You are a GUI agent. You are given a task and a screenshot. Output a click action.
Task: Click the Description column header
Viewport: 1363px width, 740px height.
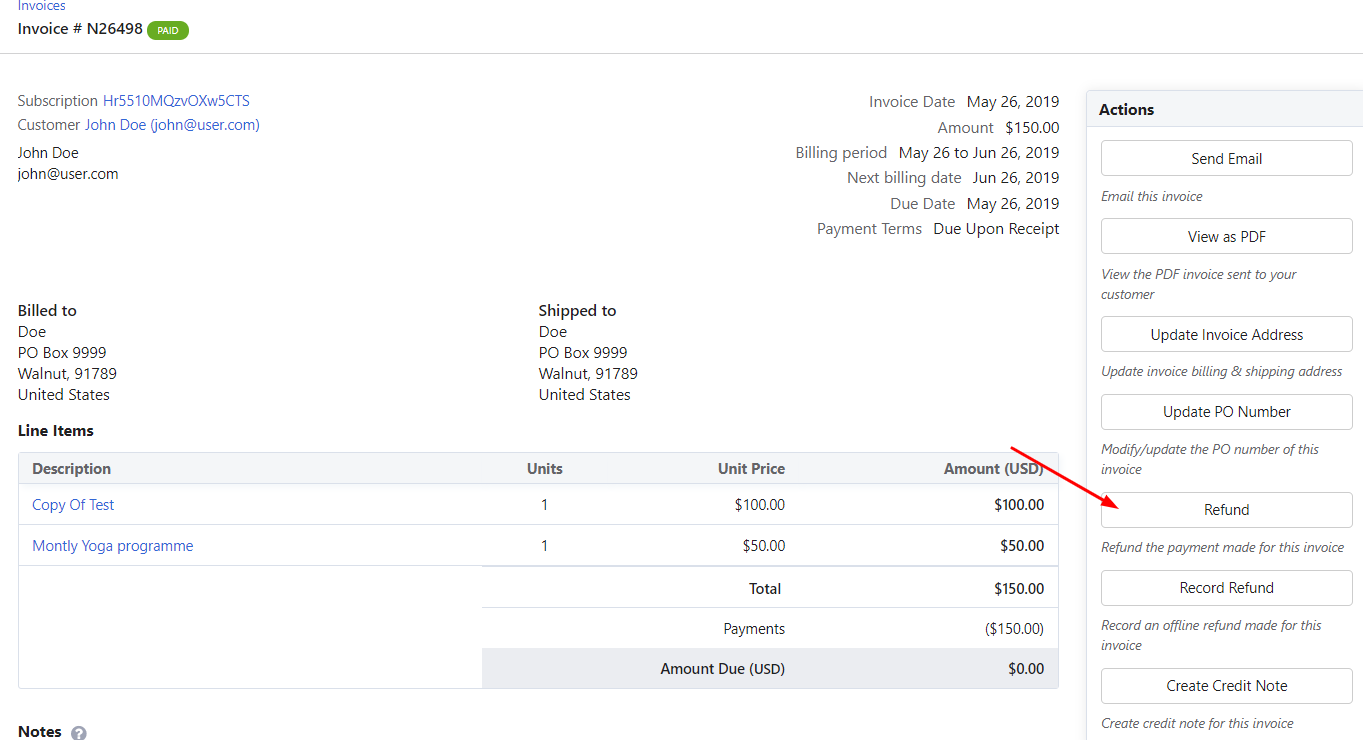pyautogui.click(x=71, y=469)
